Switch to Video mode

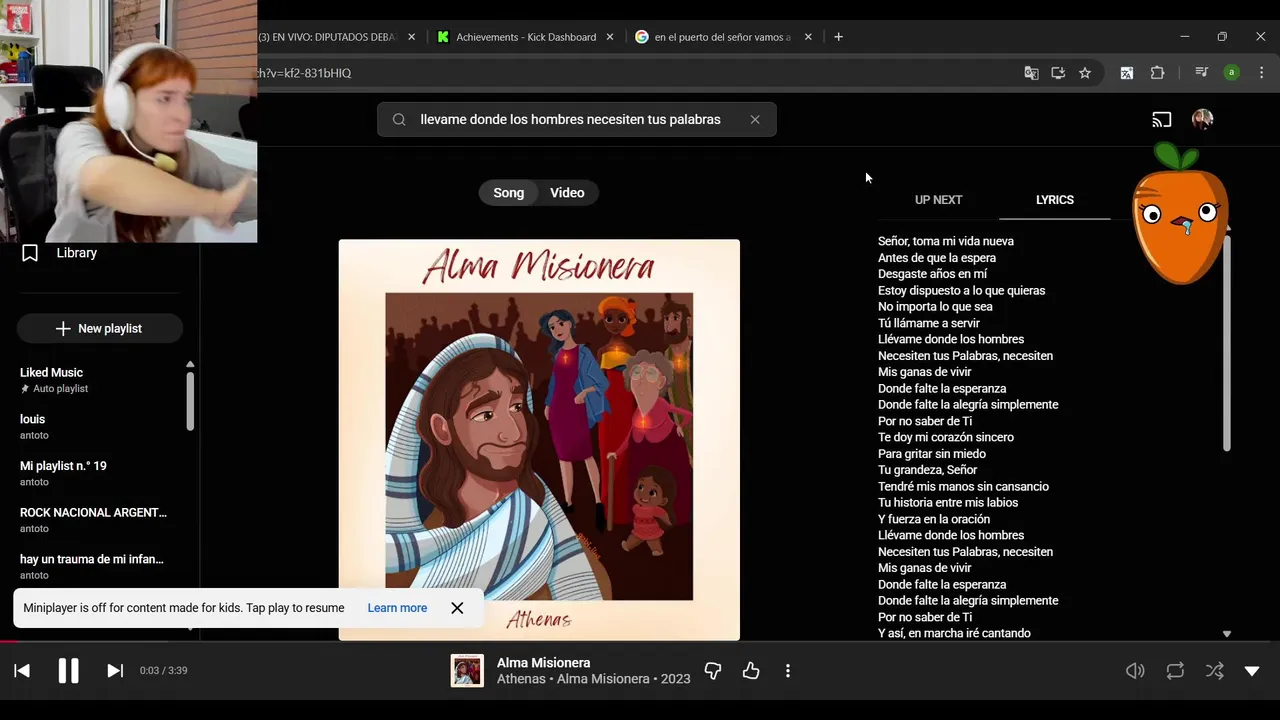click(567, 193)
